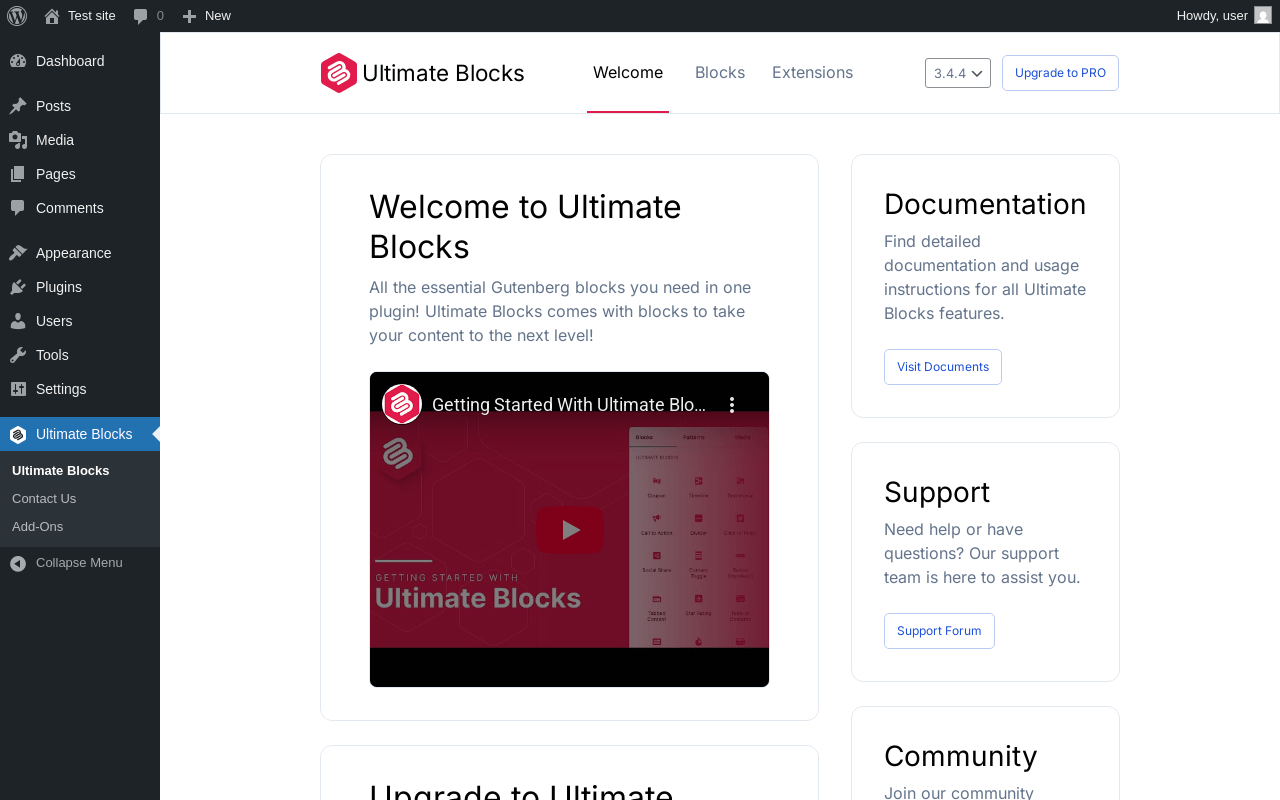
Task: Click the video channel logo icon
Action: [x=402, y=404]
